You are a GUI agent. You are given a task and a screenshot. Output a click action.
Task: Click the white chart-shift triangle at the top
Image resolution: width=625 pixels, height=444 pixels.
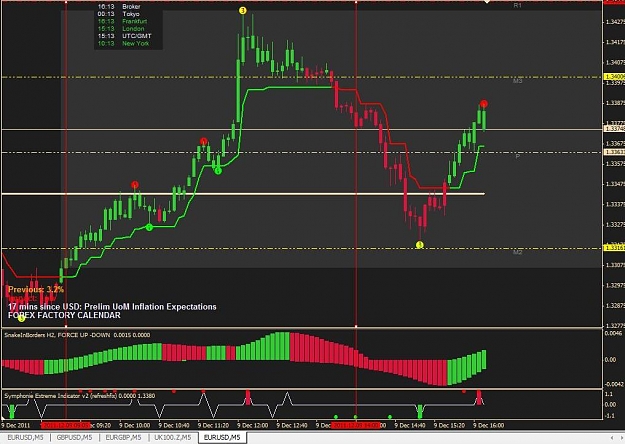click(487, 2)
